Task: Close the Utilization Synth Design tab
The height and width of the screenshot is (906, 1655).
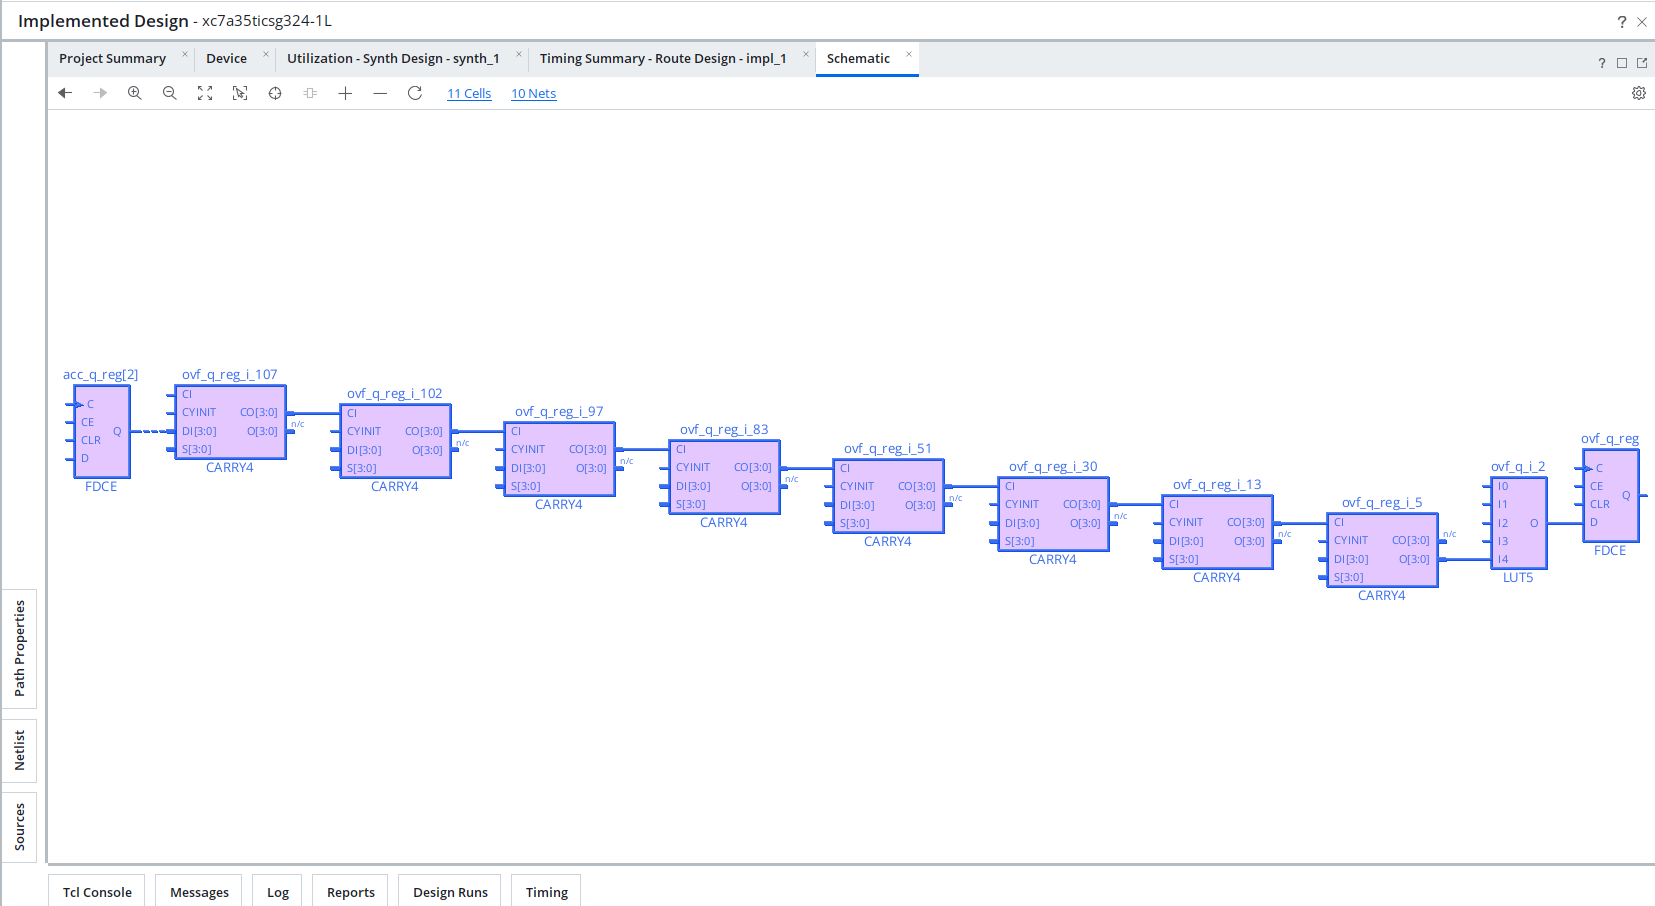Action: point(519,54)
